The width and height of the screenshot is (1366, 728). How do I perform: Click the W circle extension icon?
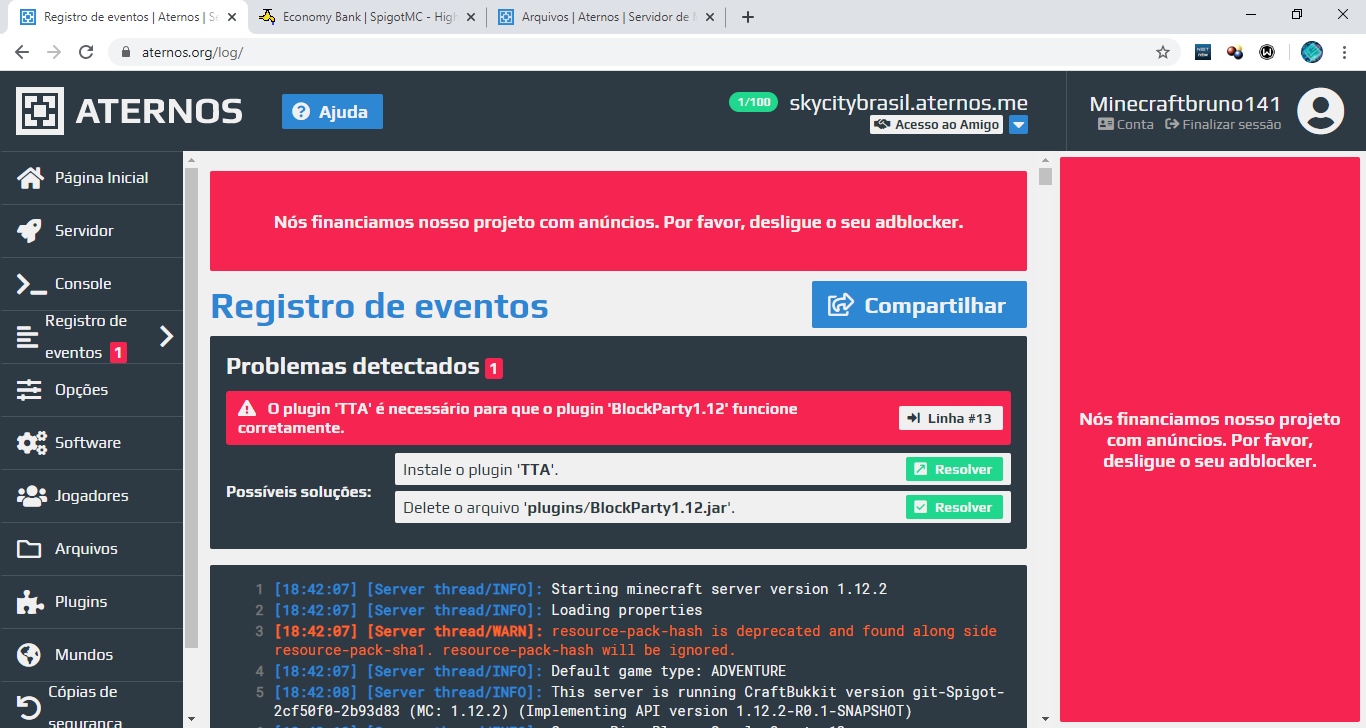tap(1267, 52)
